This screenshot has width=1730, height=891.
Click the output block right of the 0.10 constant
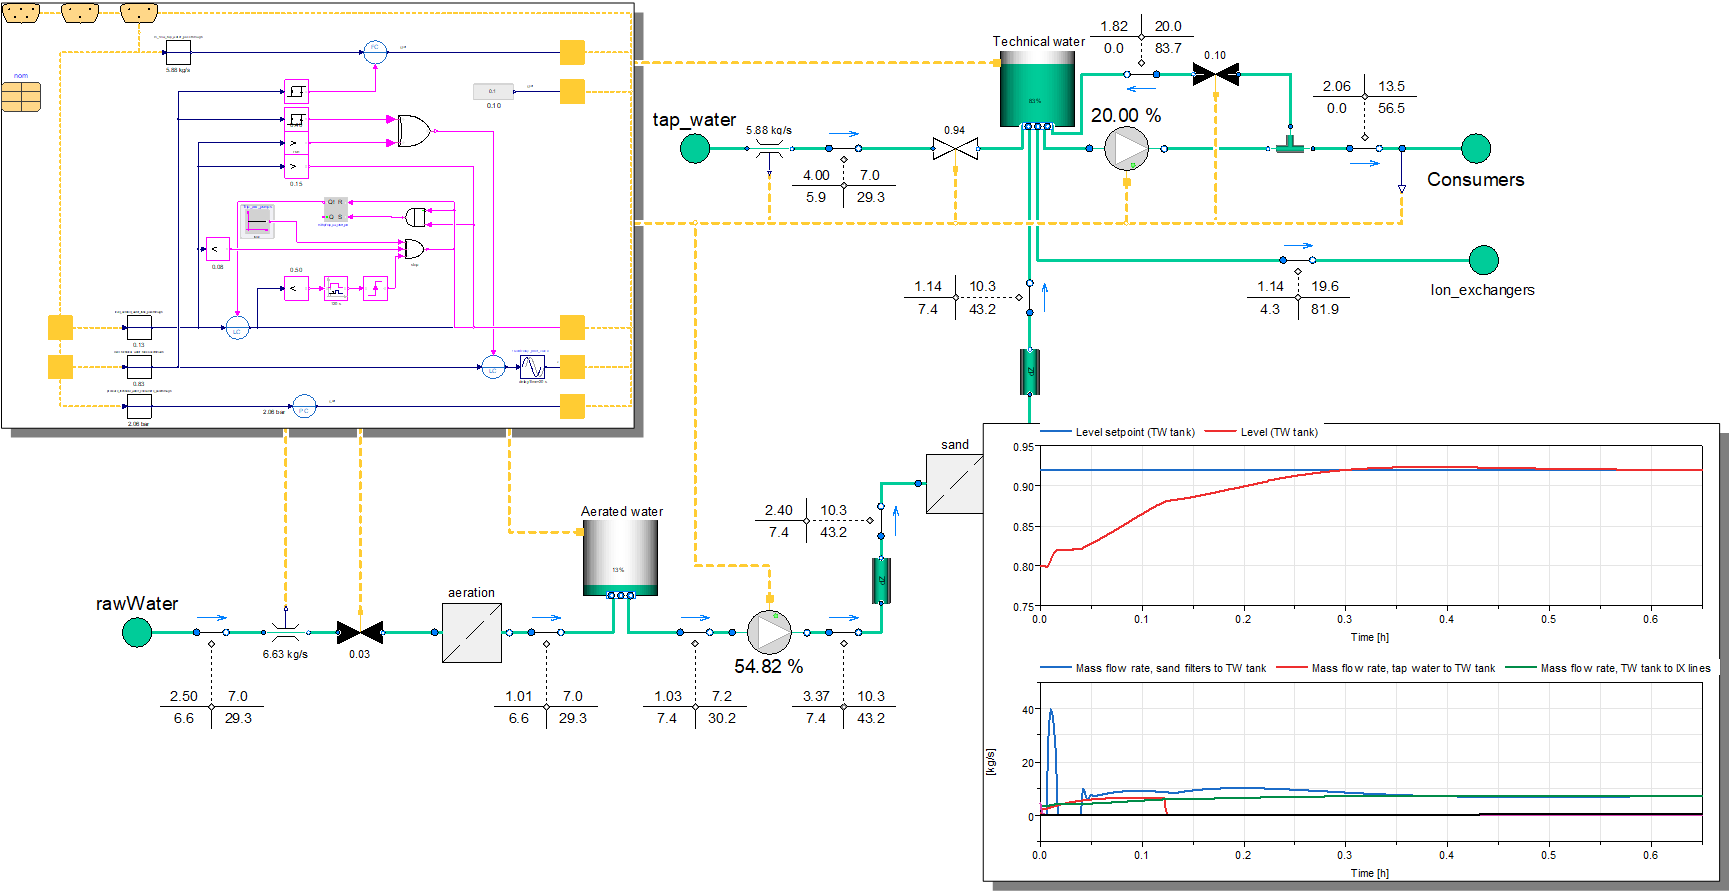coord(572,91)
